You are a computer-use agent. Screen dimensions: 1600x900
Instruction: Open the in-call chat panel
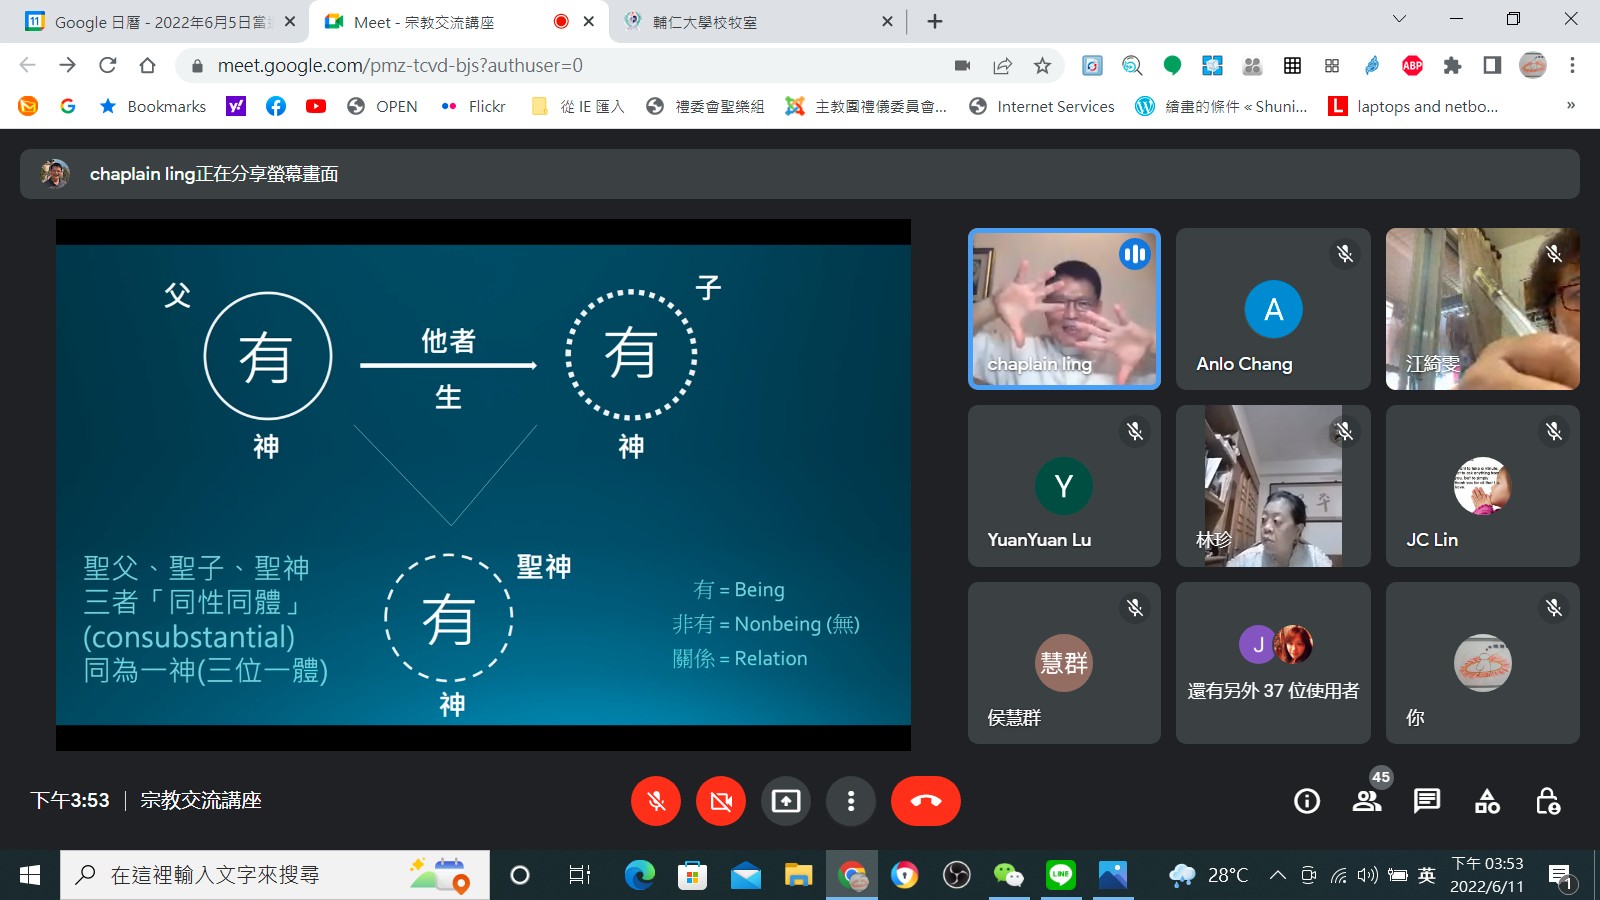1427,801
